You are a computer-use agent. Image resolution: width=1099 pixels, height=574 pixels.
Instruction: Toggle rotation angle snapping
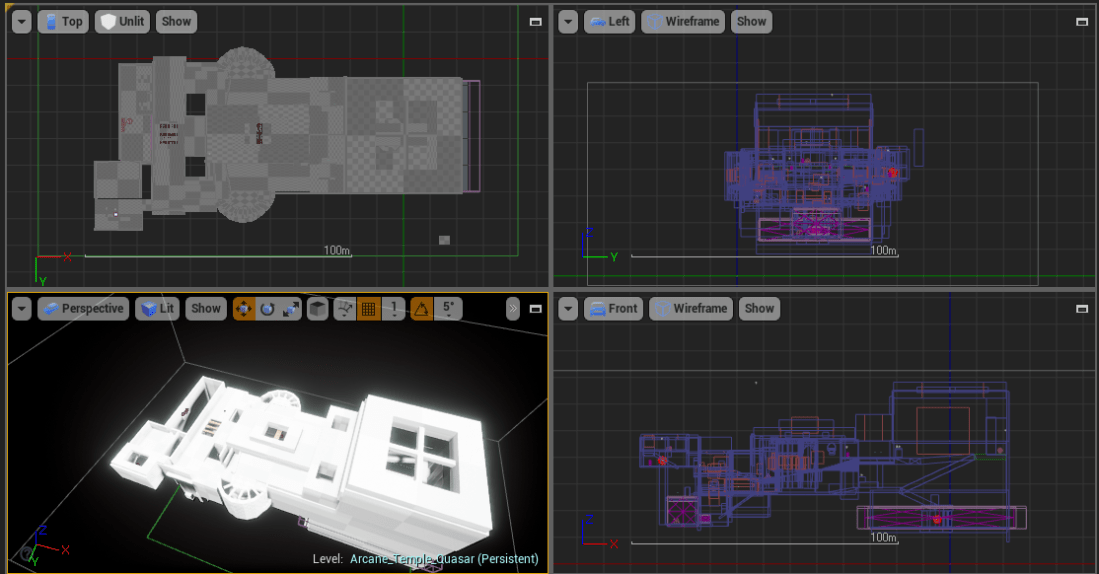(421, 308)
